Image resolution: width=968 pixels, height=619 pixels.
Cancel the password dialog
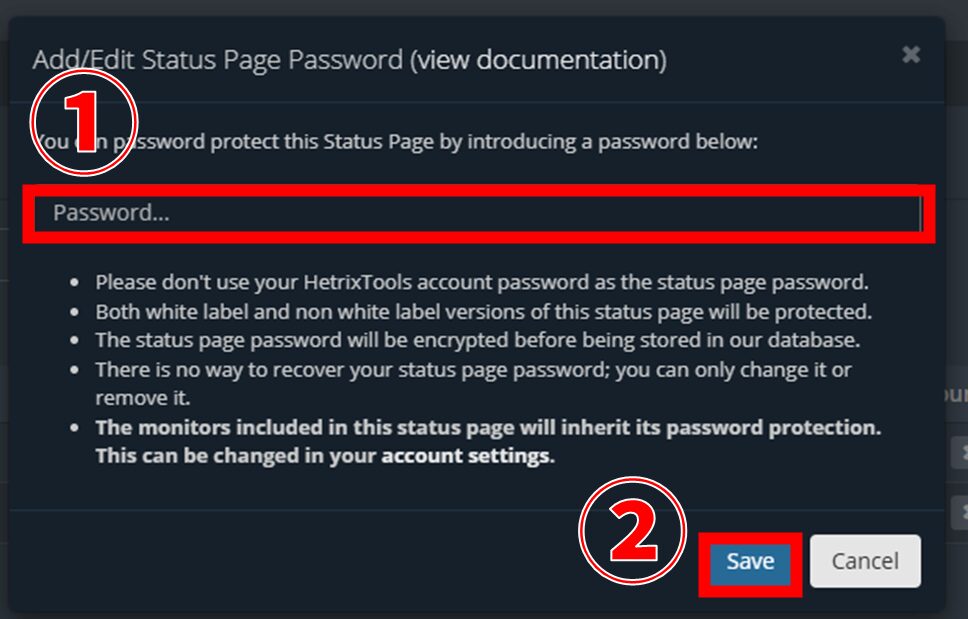[865, 561]
